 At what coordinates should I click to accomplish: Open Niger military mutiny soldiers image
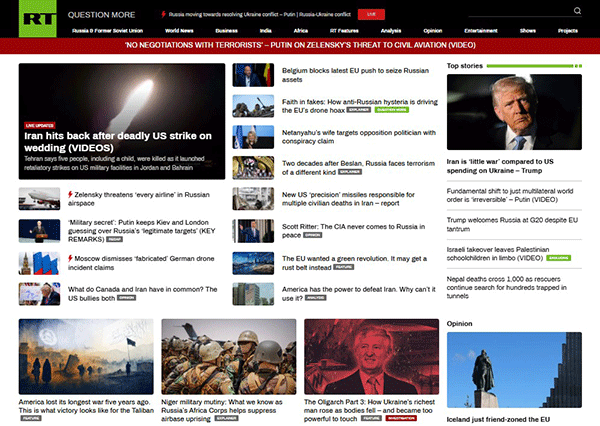229,356
